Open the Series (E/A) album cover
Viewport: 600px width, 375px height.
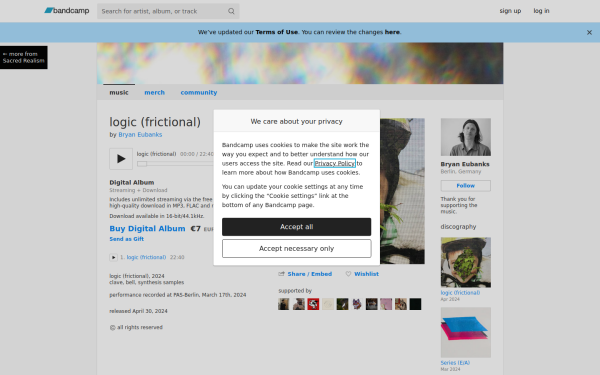pos(466,333)
